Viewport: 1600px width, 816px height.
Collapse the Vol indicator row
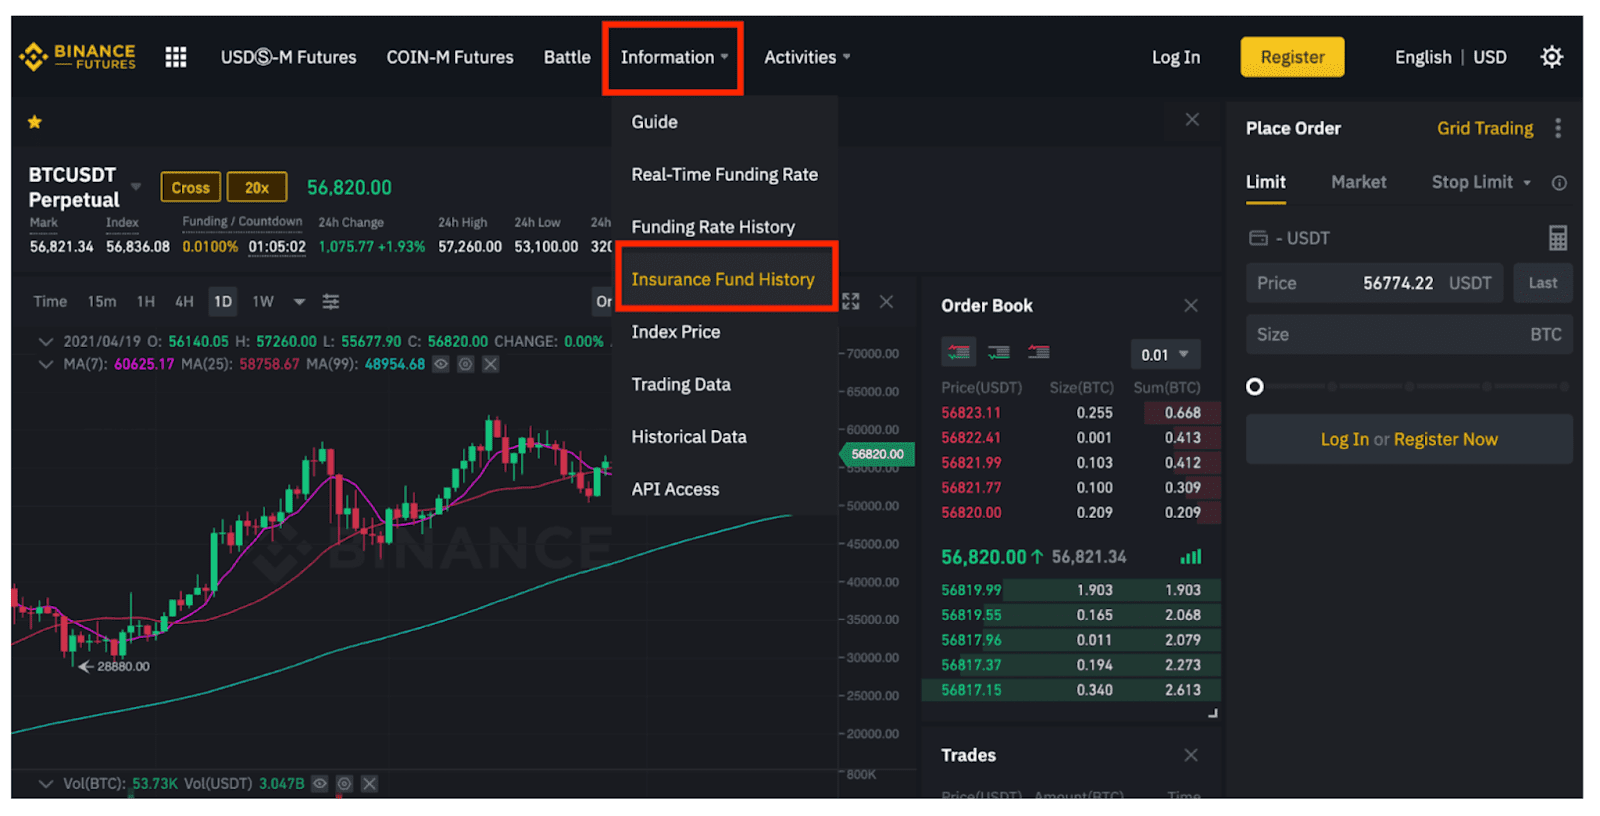[45, 783]
